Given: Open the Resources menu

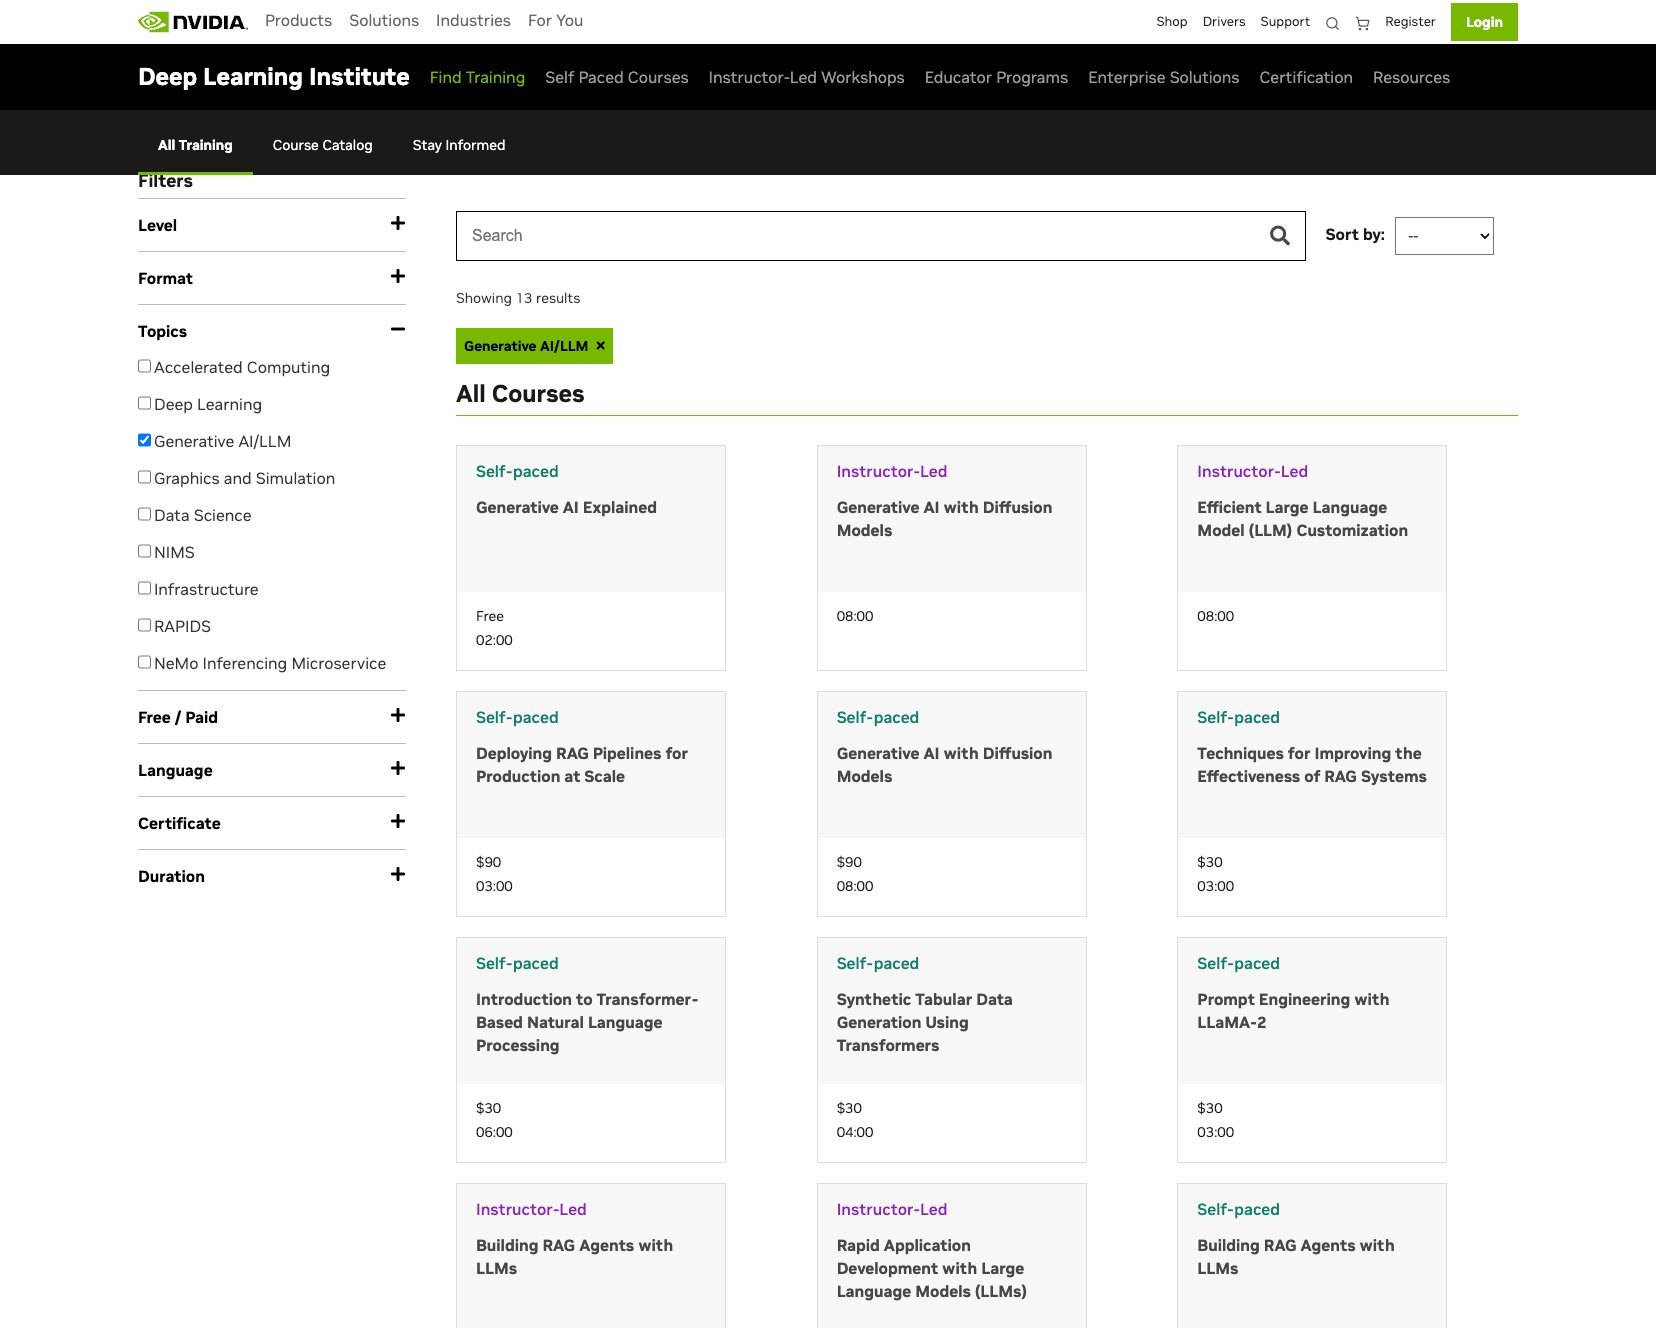Looking at the screenshot, I should pyautogui.click(x=1411, y=77).
